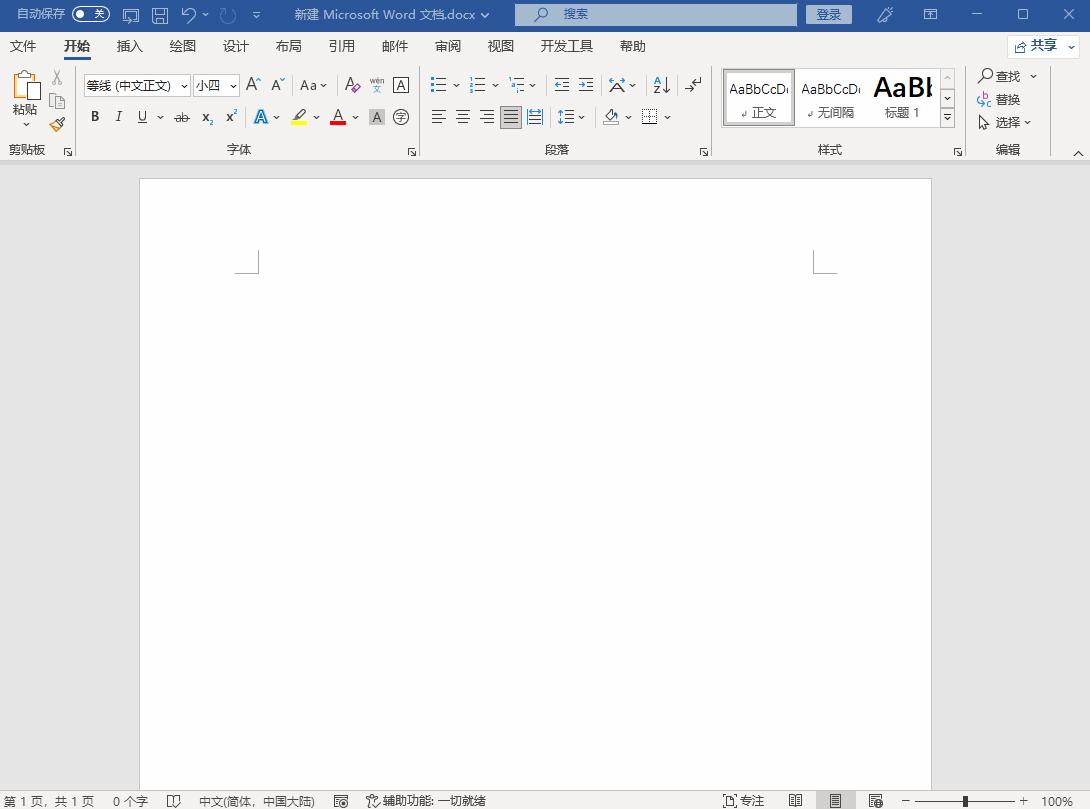Image resolution: width=1090 pixels, height=809 pixels.
Task: Switch to the 布局 ribbon tab
Action: [288, 46]
